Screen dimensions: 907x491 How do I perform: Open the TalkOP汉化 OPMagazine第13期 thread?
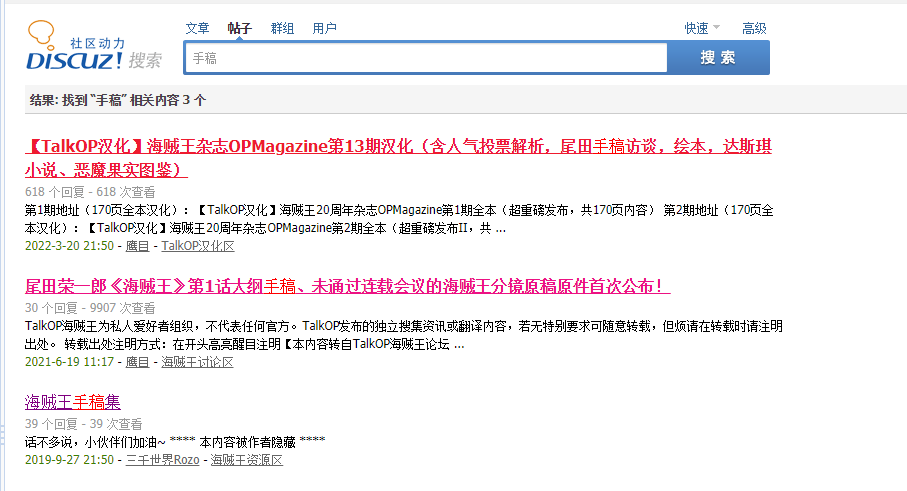point(398,158)
